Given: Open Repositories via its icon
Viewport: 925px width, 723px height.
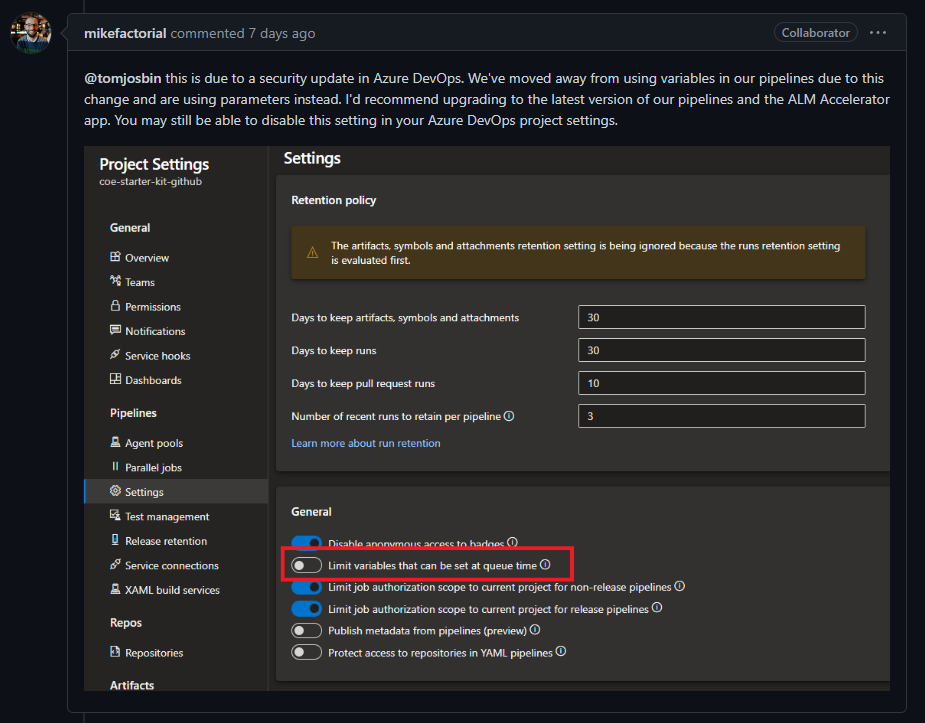Looking at the screenshot, I should click(x=117, y=651).
